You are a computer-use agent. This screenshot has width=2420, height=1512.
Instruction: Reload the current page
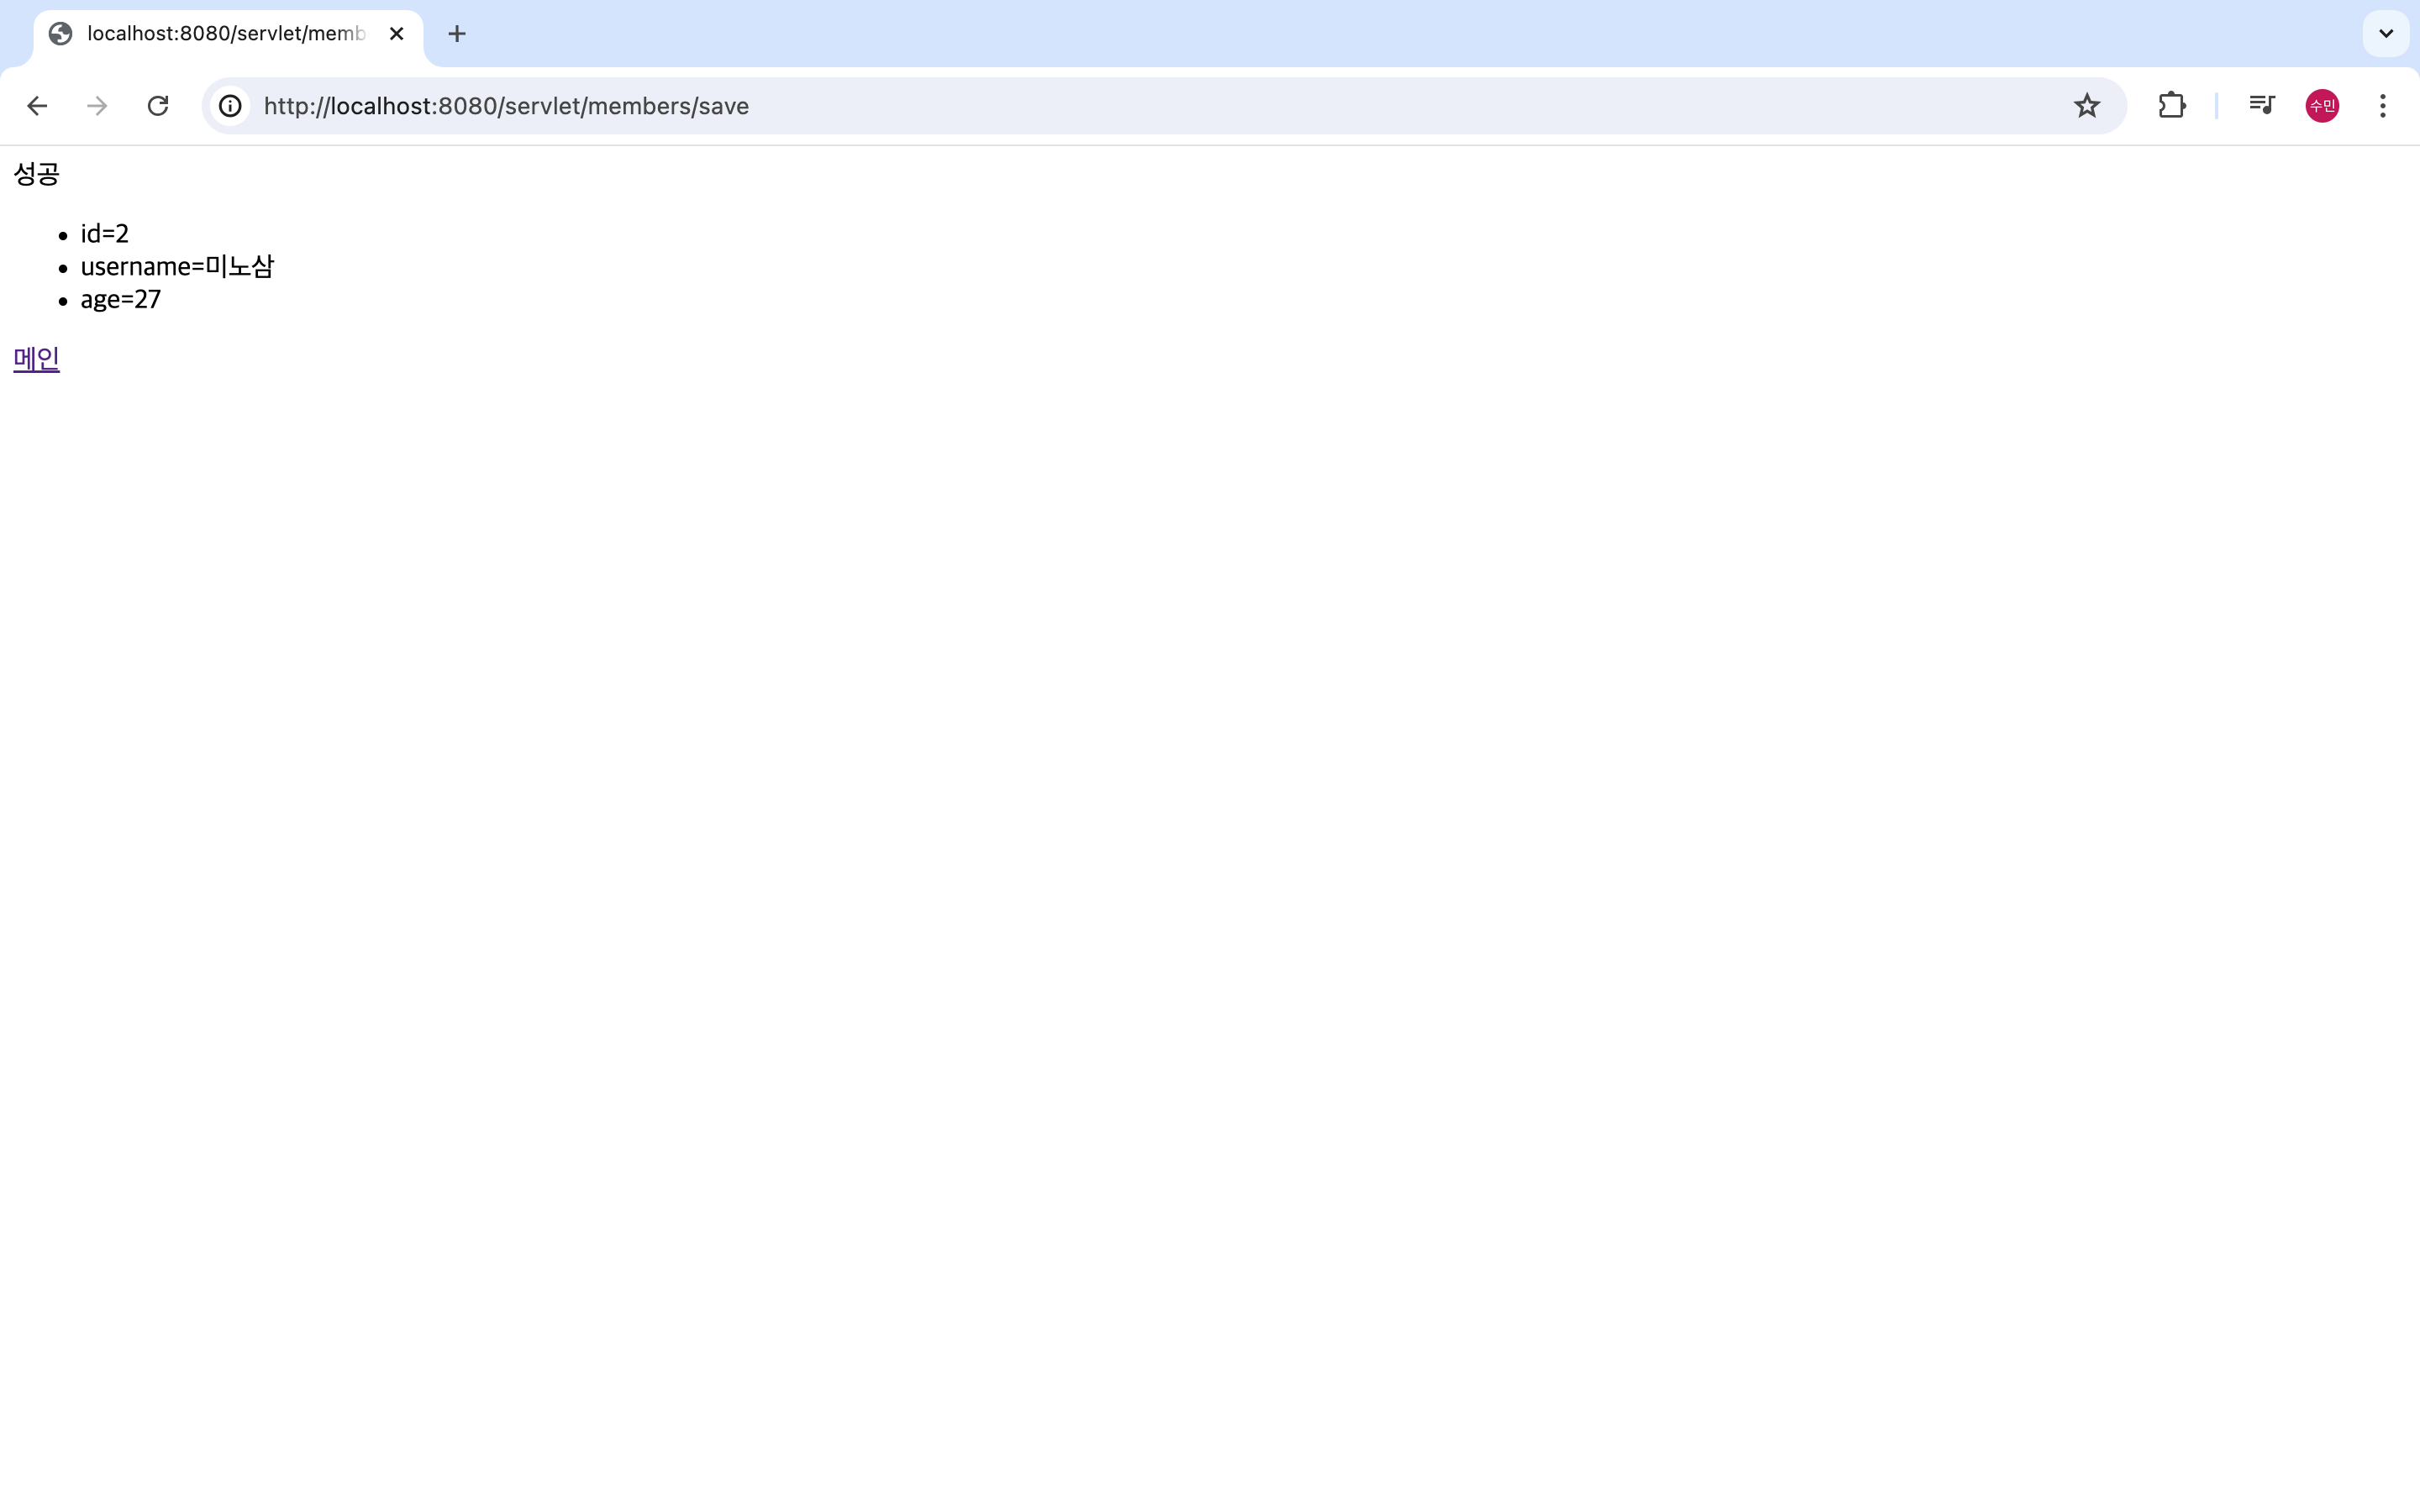click(x=158, y=106)
